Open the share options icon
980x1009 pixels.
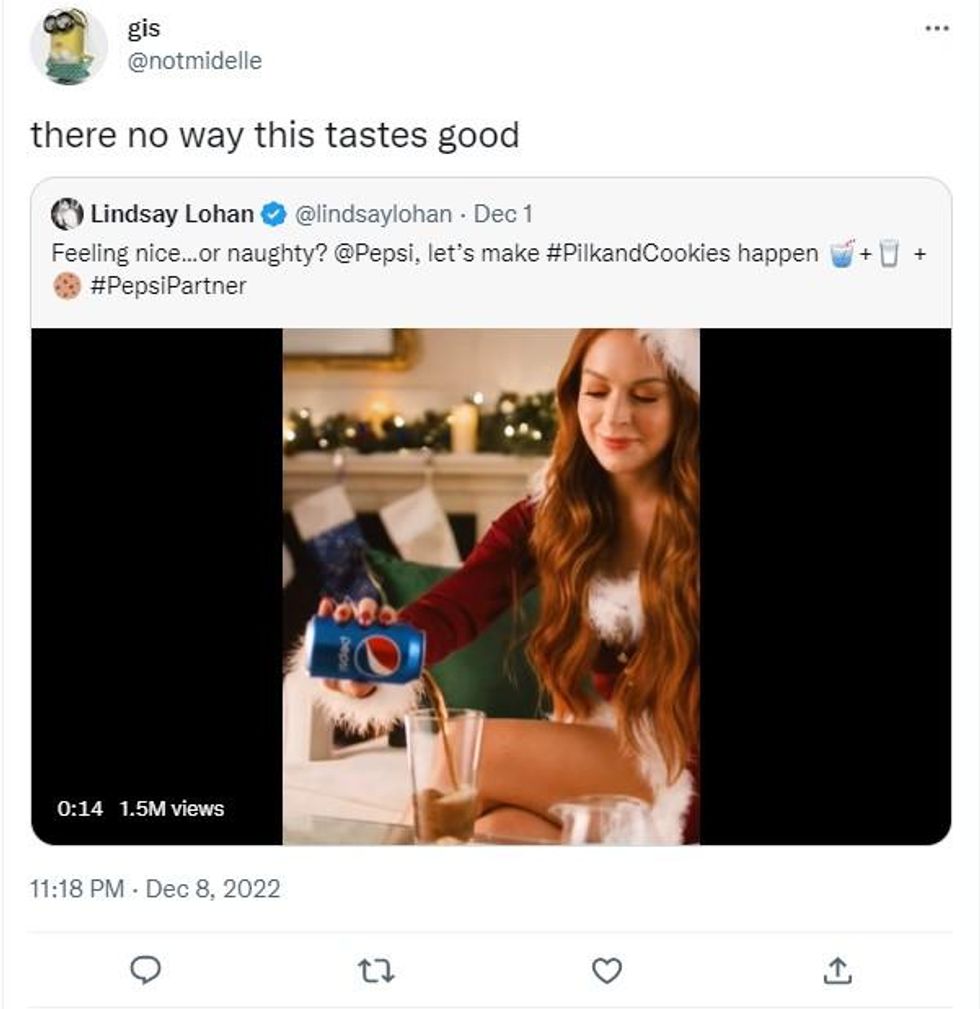[838, 969]
